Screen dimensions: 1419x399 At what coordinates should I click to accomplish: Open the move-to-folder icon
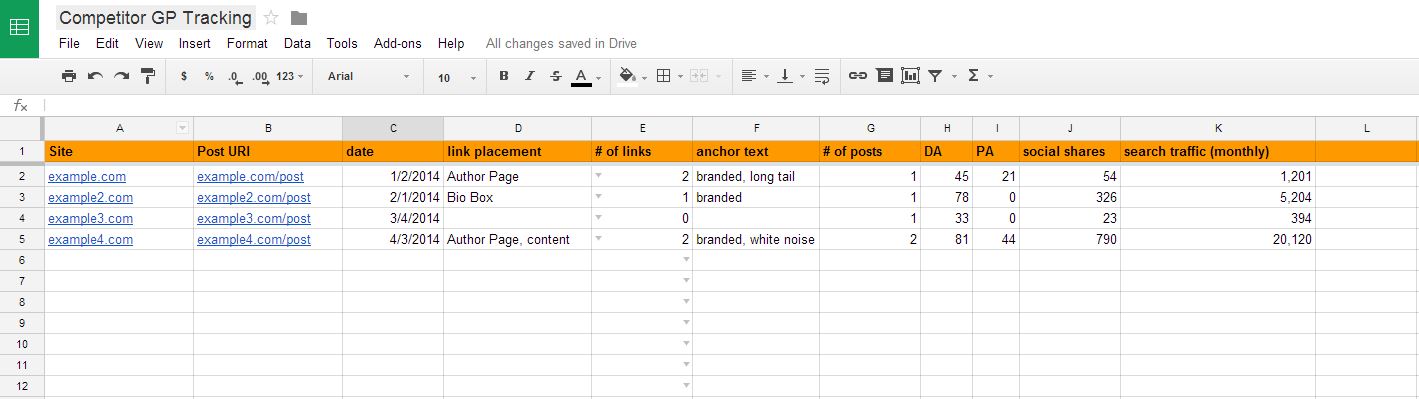click(298, 18)
